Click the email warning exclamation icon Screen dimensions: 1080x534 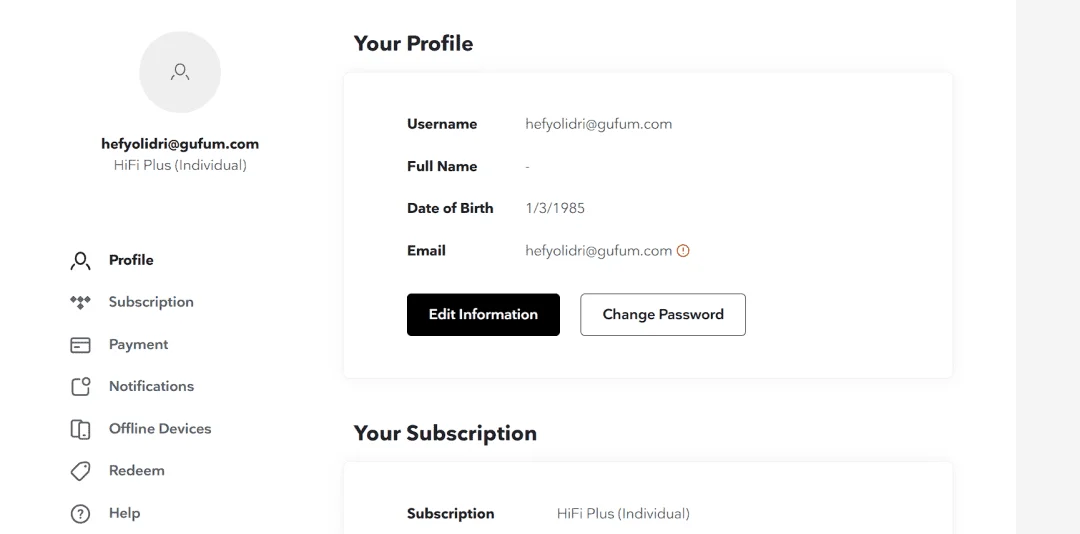(683, 251)
